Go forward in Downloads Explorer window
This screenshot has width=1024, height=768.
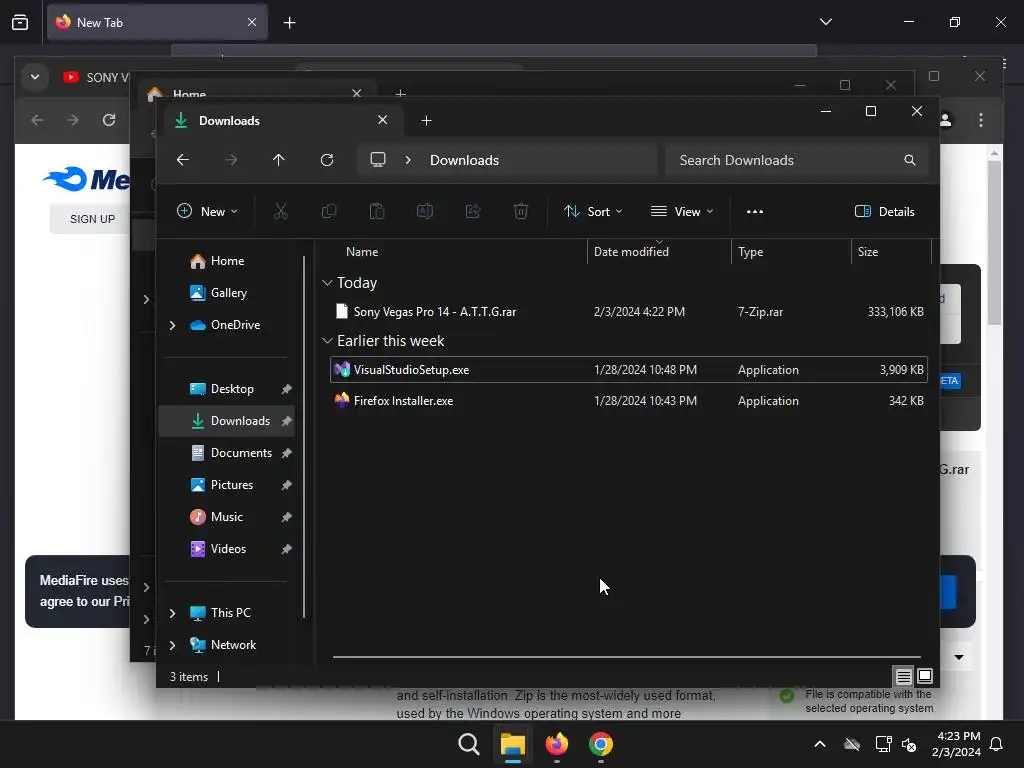point(231,160)
